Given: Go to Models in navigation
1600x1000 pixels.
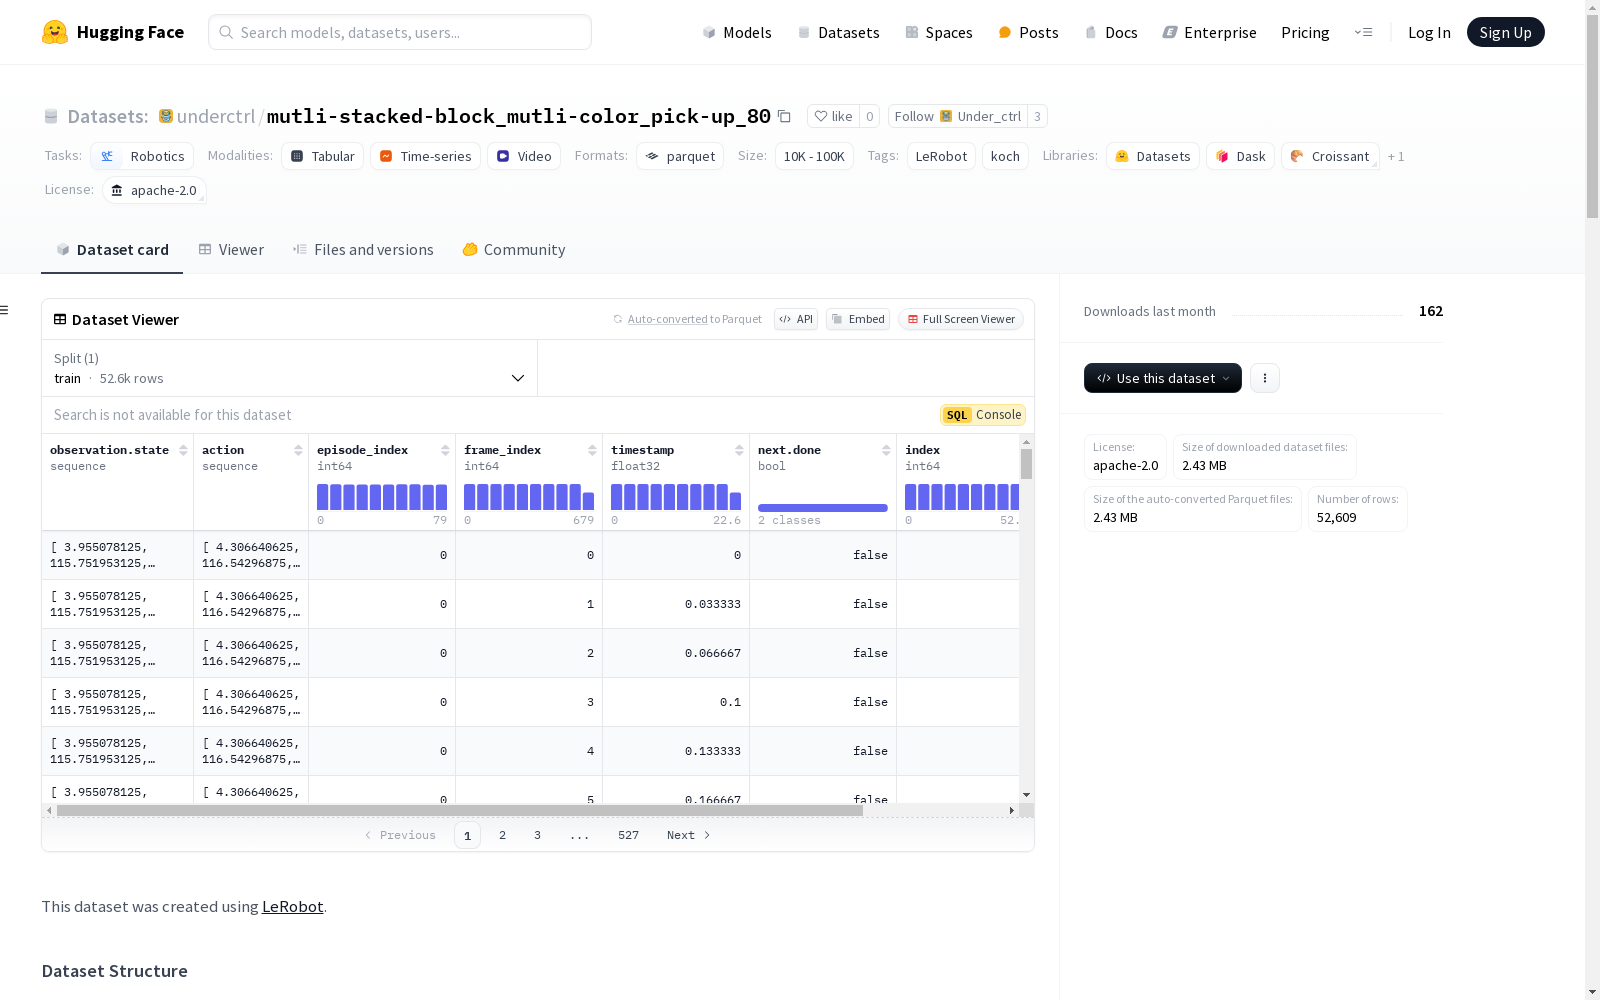Looking at the screenshot, I should 737,32.
